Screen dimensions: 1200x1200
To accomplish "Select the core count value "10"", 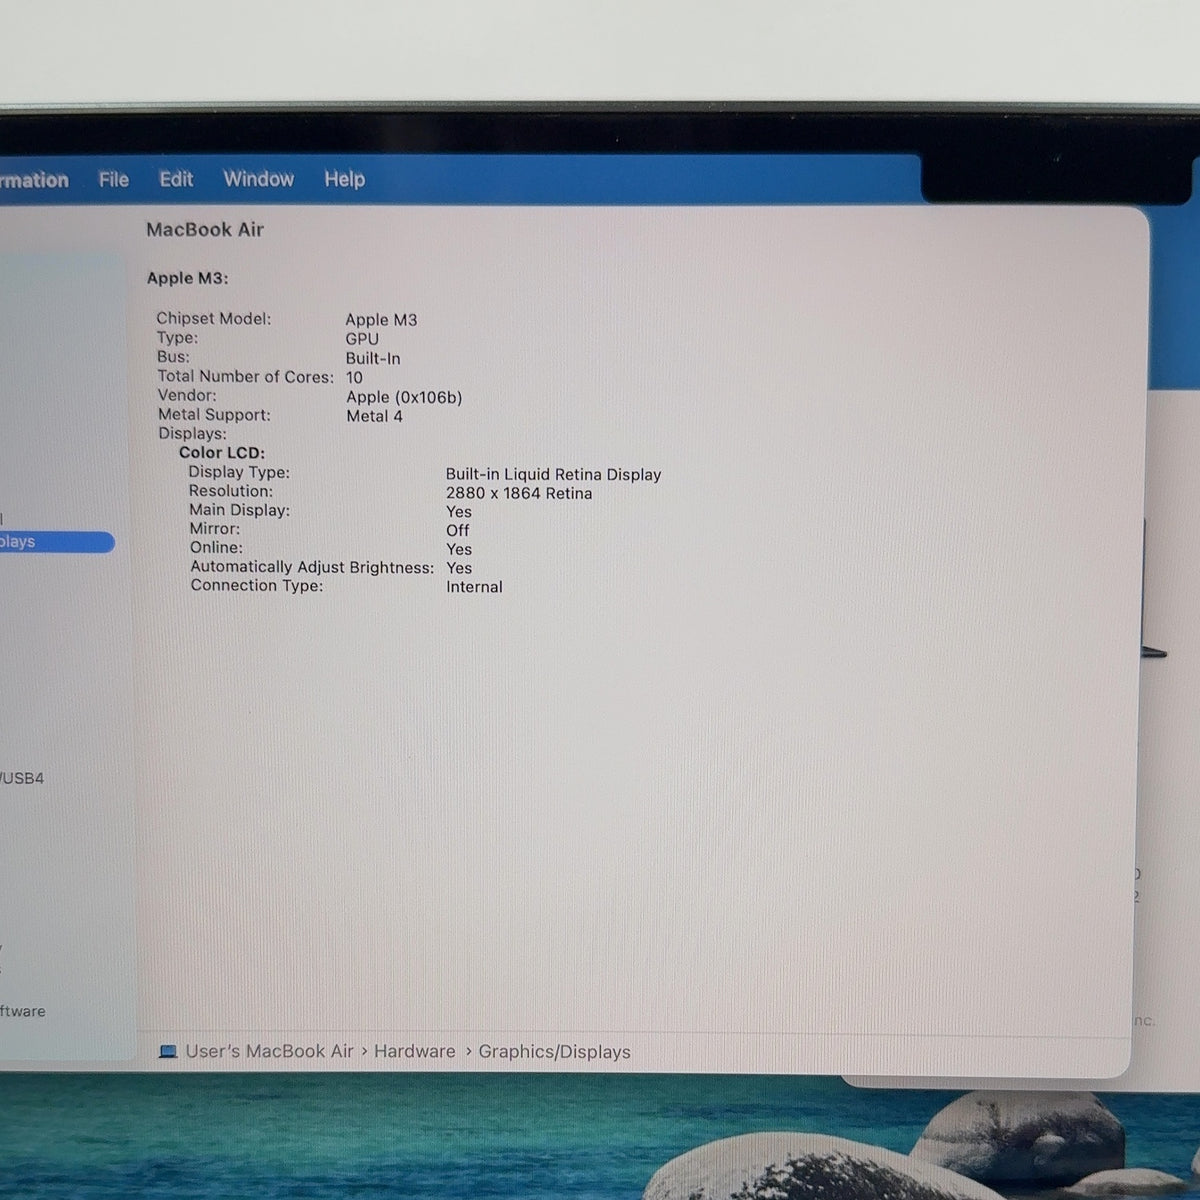I will pyautogui.click(x=355, y=377).
